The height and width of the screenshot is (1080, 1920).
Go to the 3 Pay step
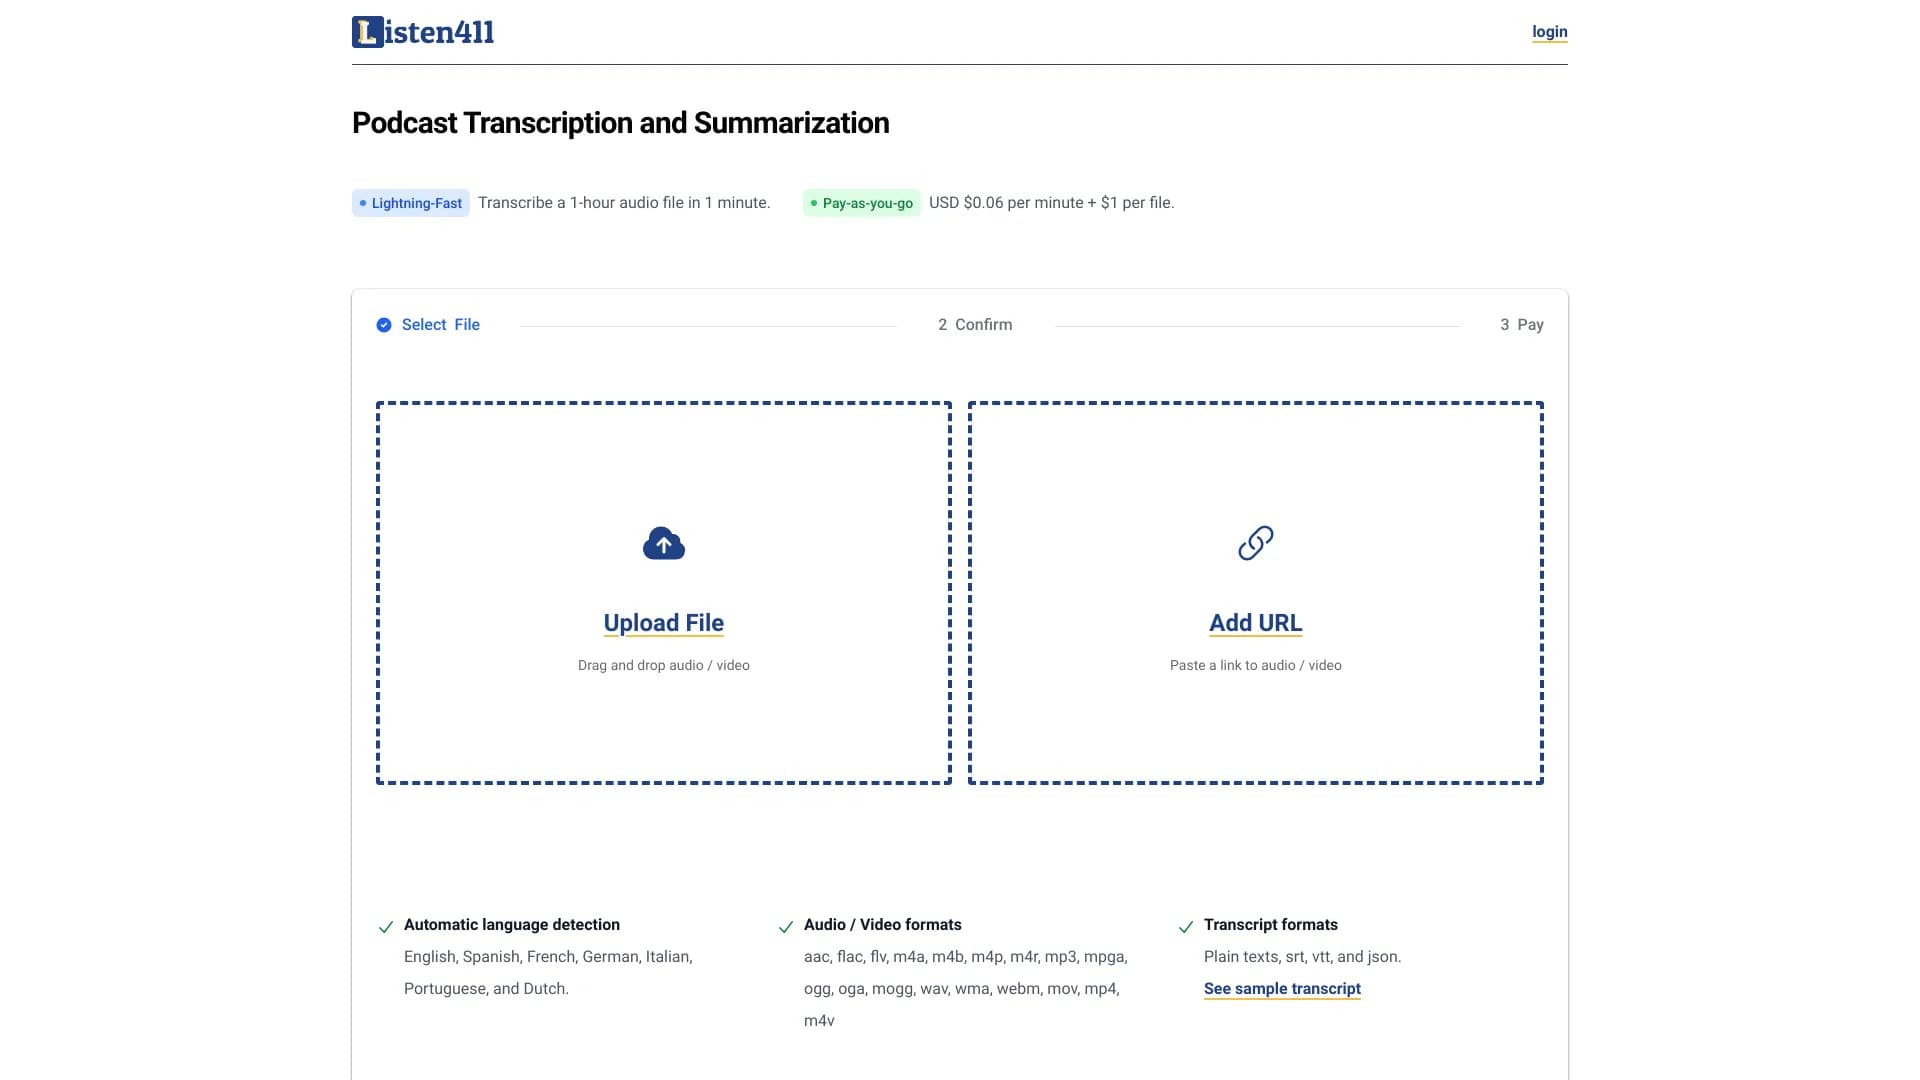point(1521,325)
